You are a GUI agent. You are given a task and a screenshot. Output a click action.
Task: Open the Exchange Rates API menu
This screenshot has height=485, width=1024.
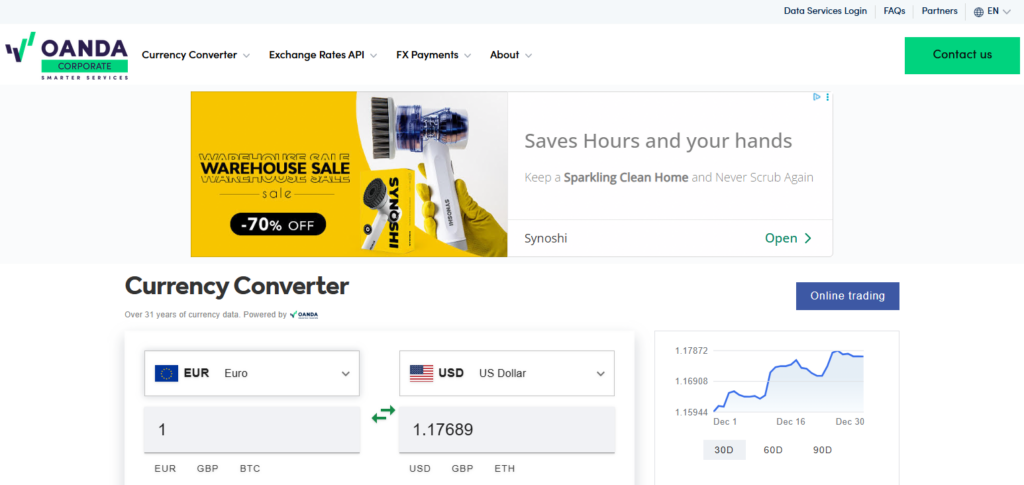322,55
